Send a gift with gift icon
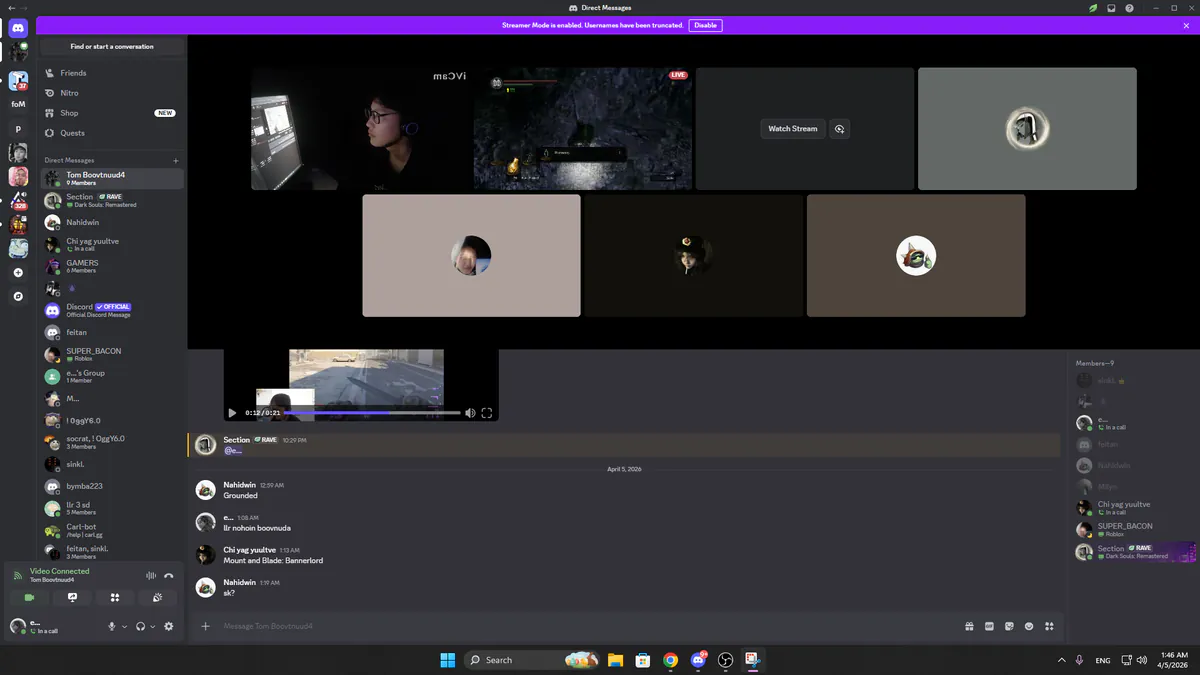This screenshot has height=675, width=1200. click(x=969, y=626)
